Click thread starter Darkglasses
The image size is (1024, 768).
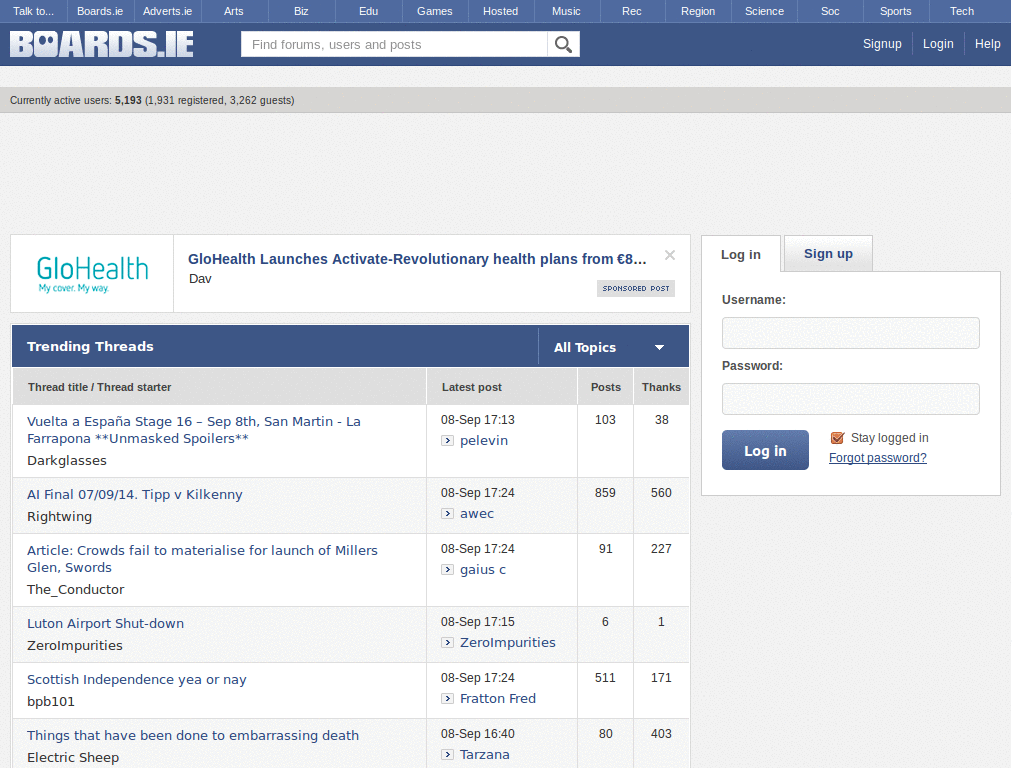pos(67,460)
